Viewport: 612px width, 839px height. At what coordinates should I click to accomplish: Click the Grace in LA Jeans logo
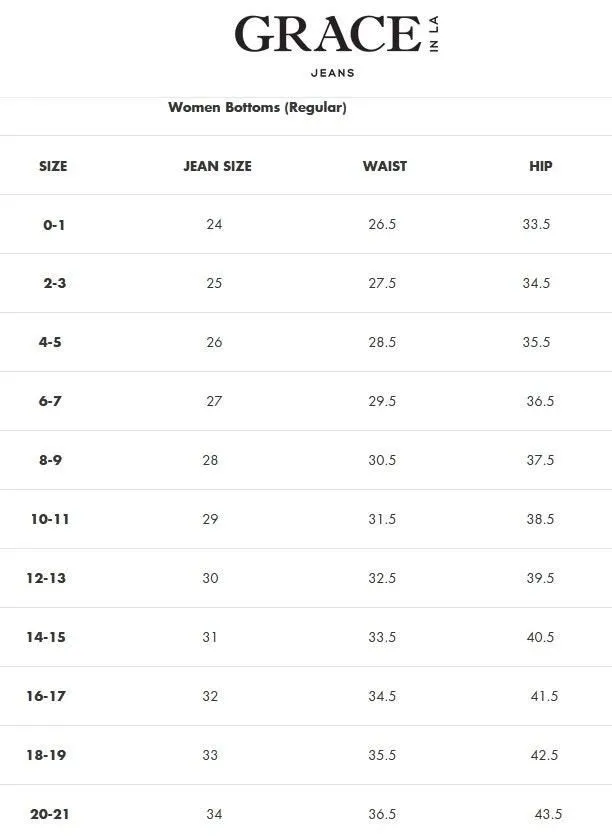click(336, 47)
